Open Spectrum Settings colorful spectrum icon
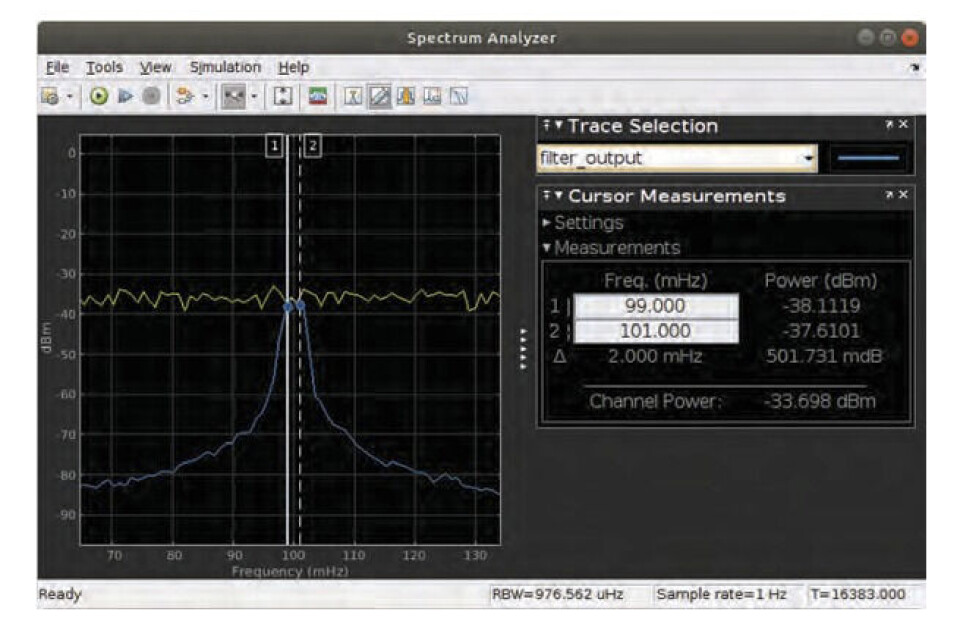The image size is (960, 624). (317, 96)
